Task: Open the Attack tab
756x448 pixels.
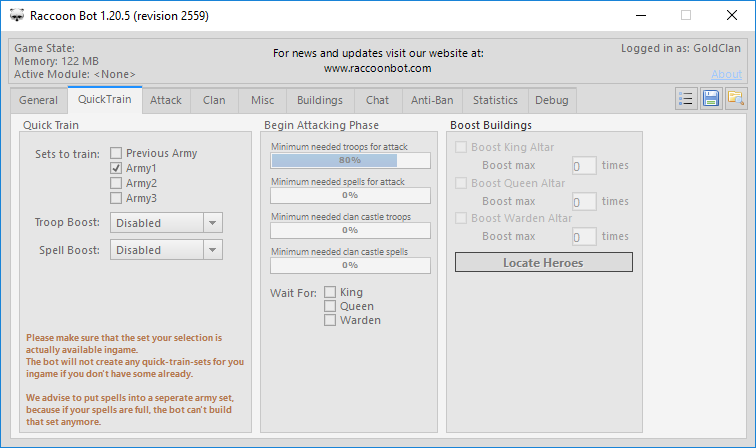Action: [166, 100]
